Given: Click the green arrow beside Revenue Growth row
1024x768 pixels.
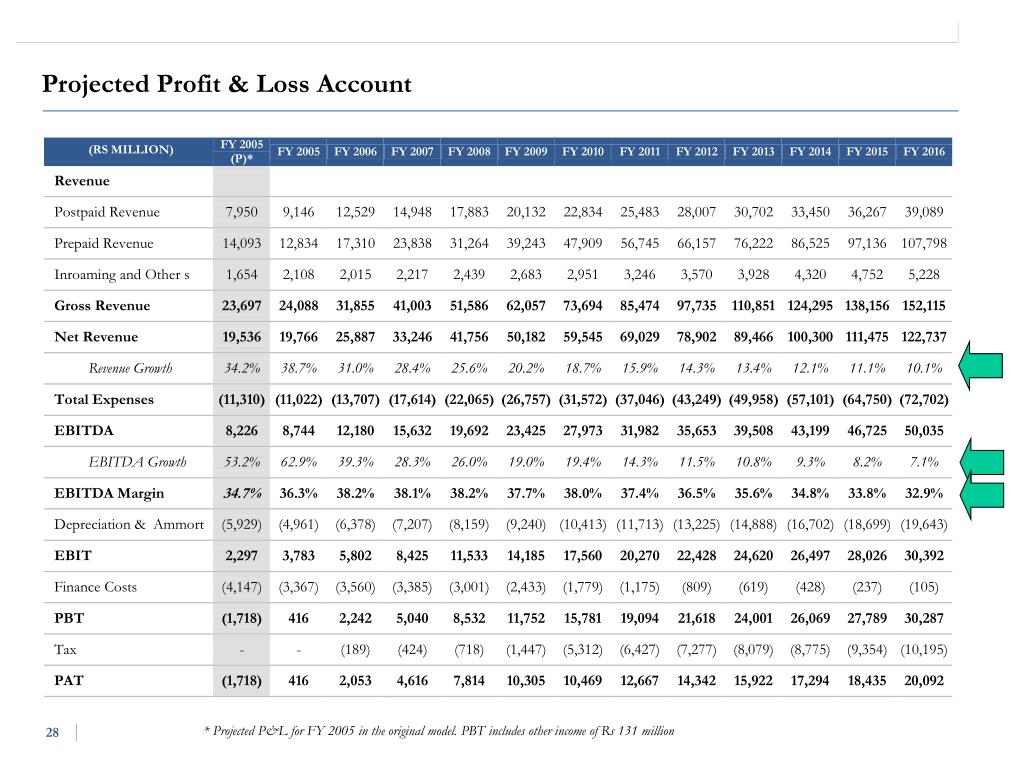Looking at the screenshot, I should click(x=980, y=366).
